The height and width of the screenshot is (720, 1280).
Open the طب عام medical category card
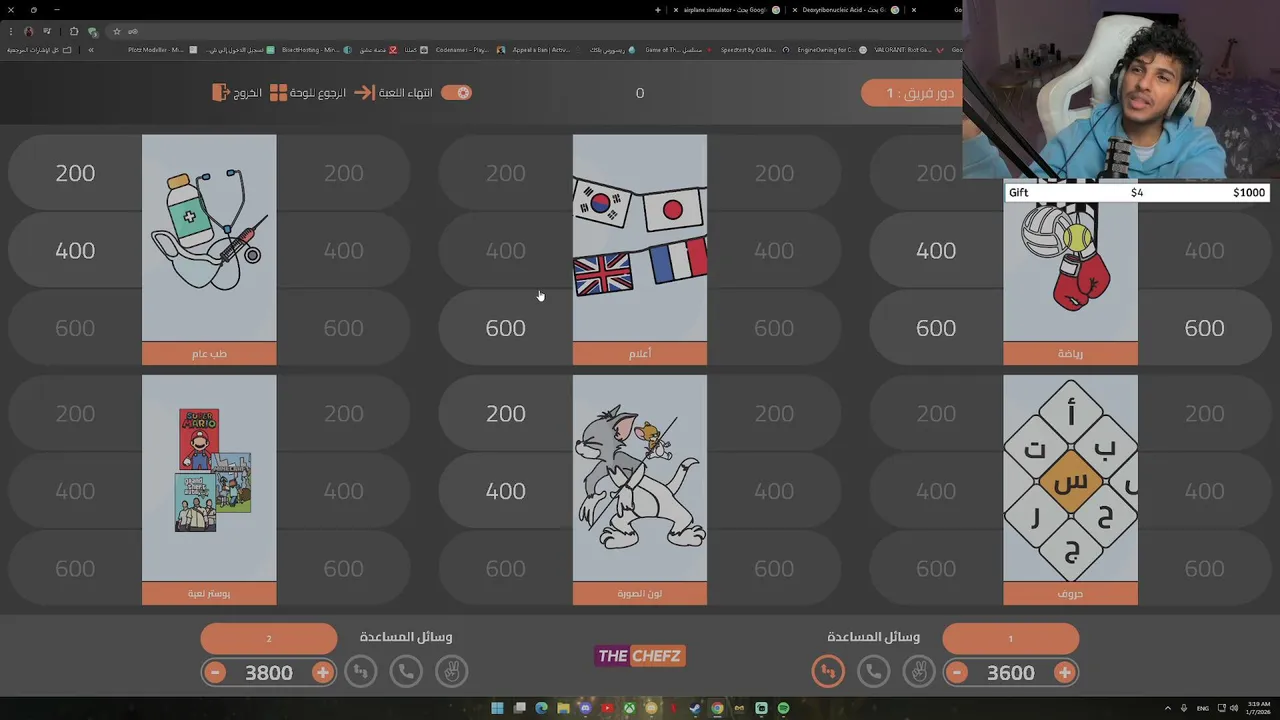coord(209,250)
